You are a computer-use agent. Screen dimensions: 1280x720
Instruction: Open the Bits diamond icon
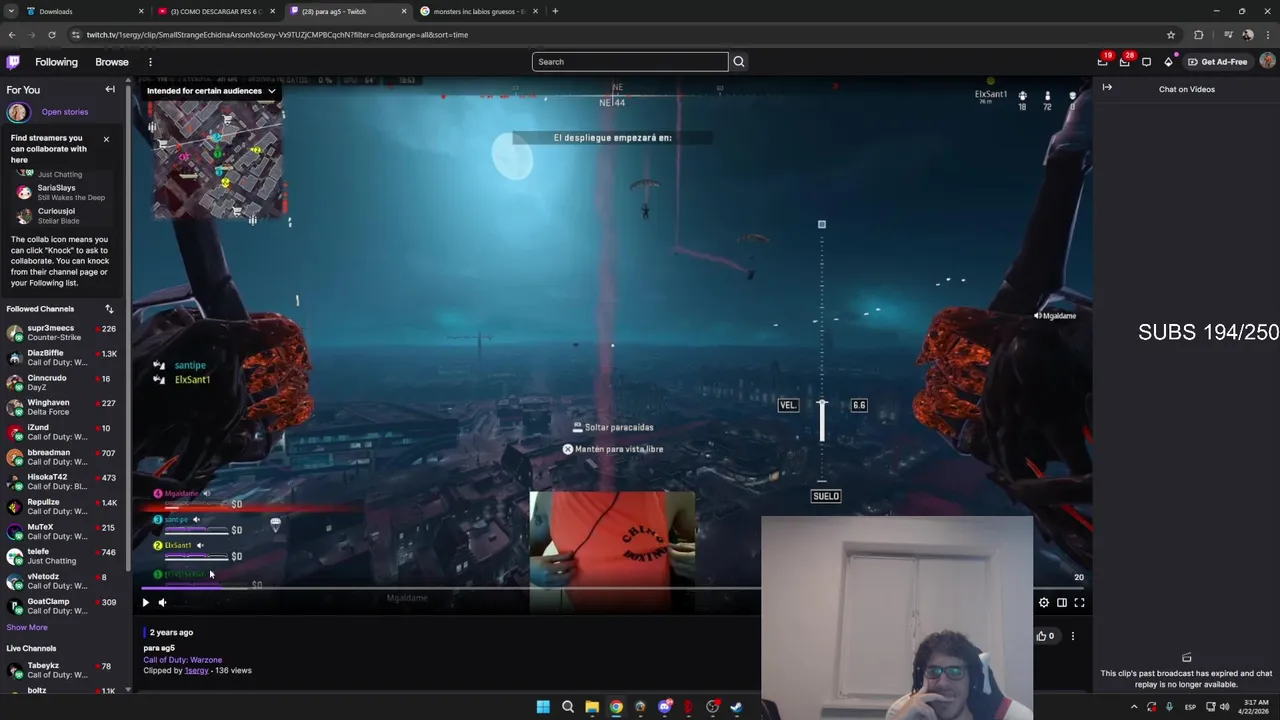tap(1168, 62)
